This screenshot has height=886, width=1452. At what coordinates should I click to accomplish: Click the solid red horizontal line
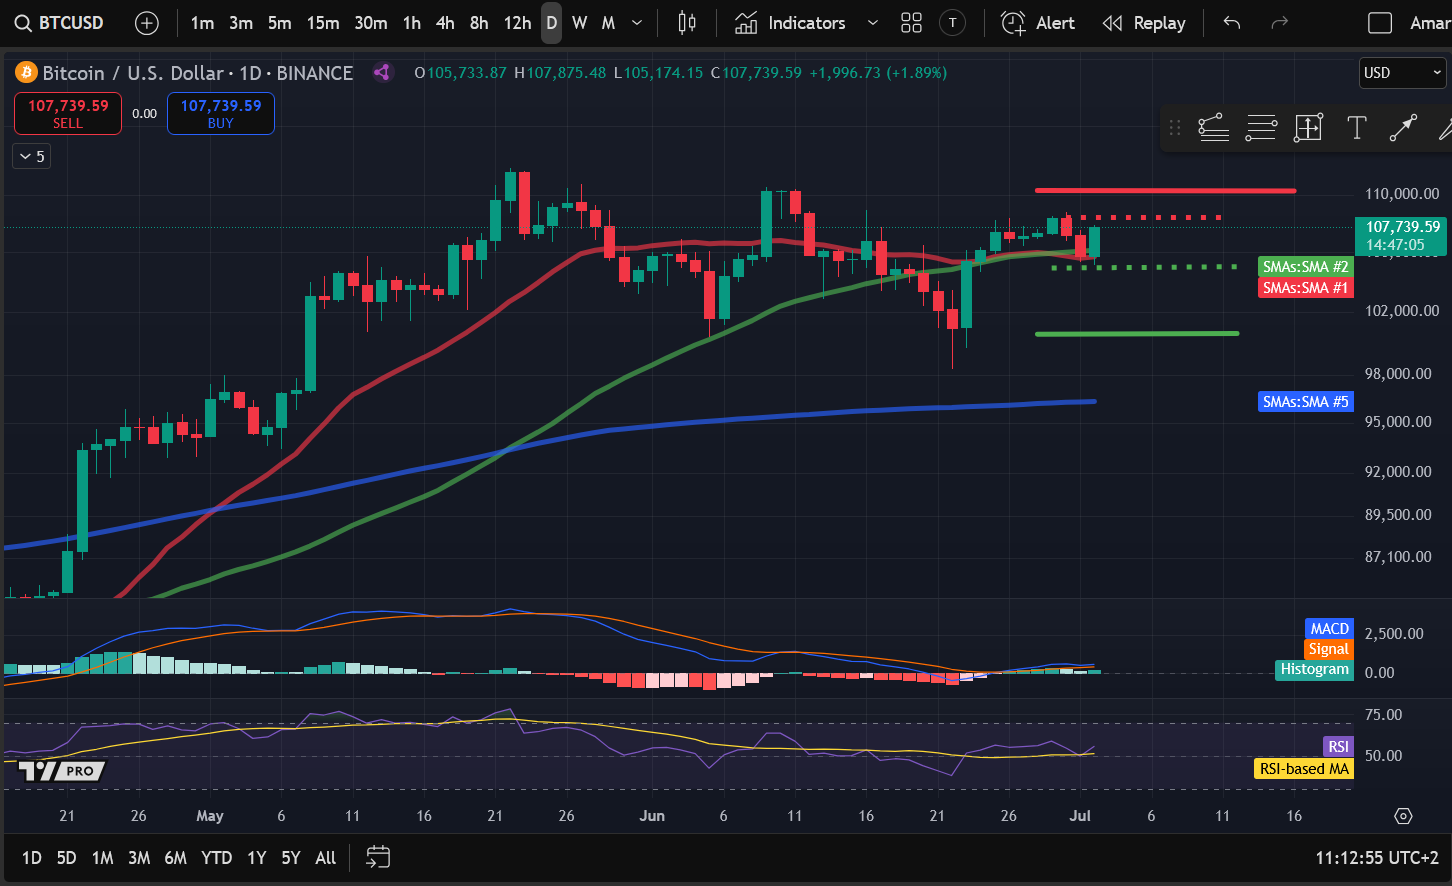click(x=1165, y=190)
